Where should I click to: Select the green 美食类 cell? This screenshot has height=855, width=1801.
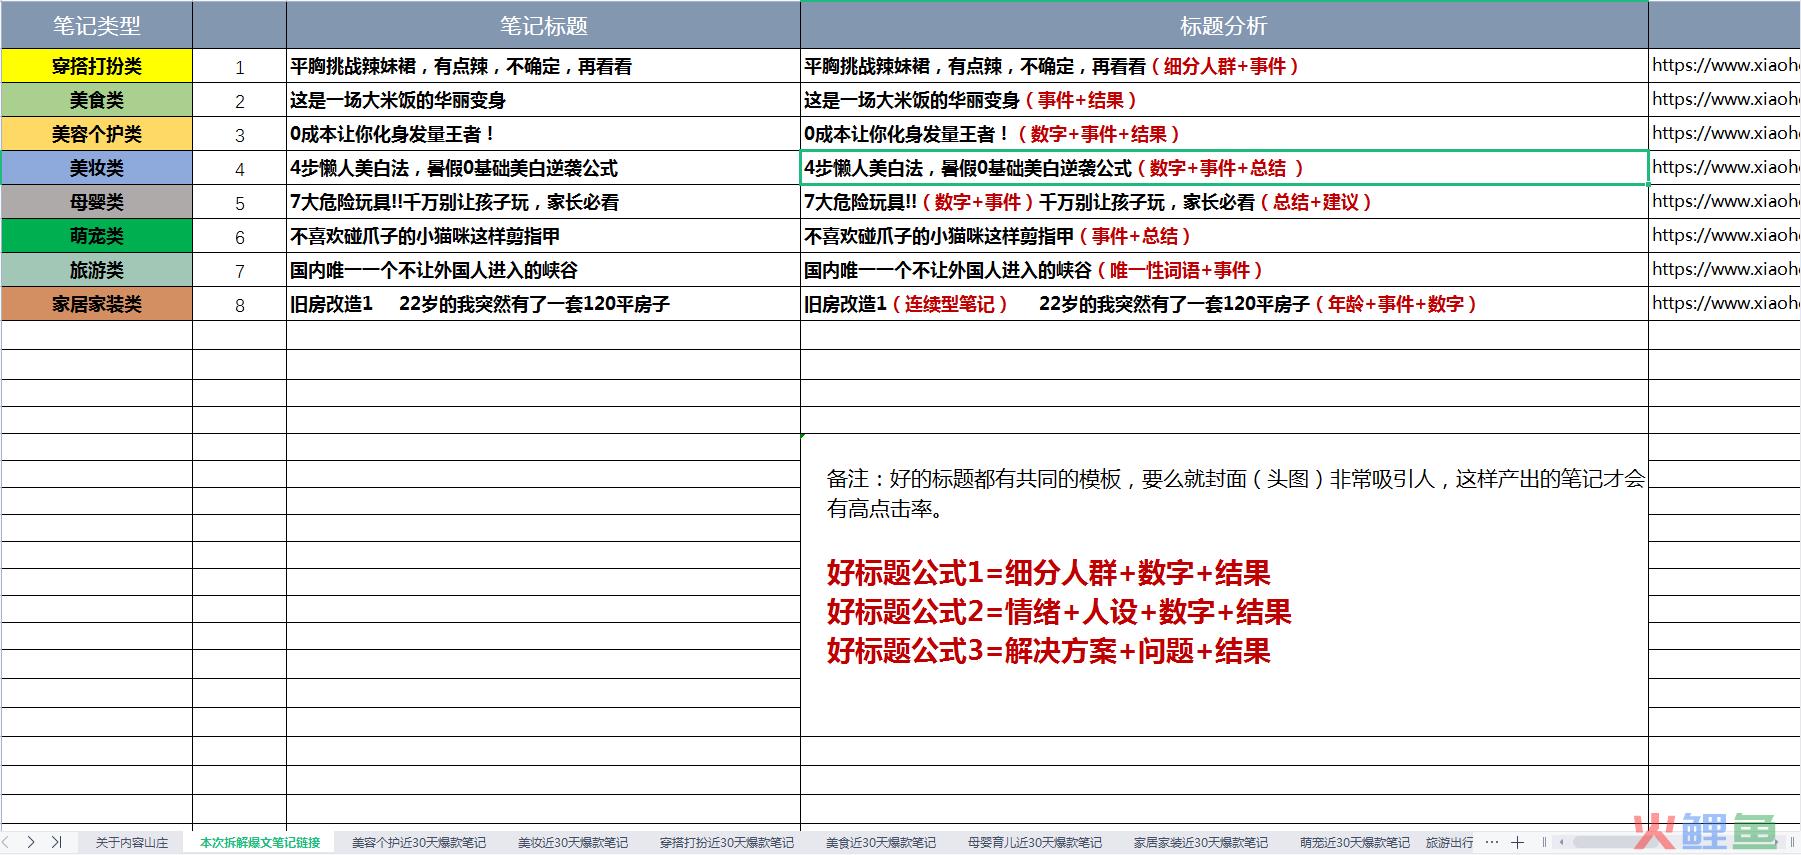pyautogui.click(x=97, y=100)
